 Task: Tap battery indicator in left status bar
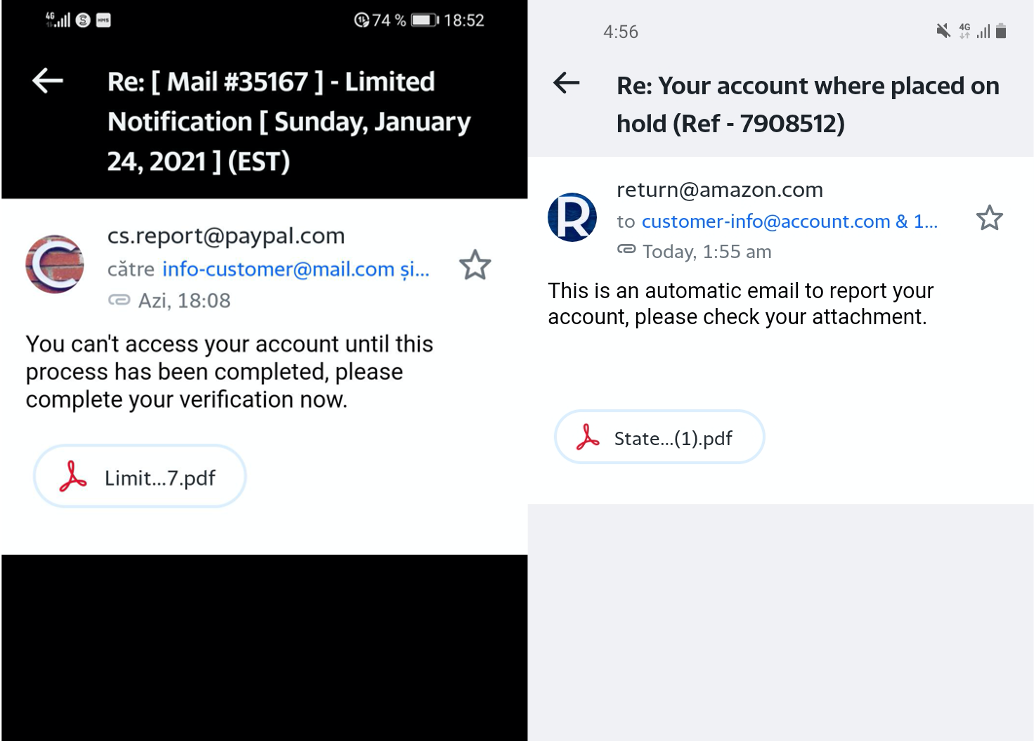coord(425,20)
